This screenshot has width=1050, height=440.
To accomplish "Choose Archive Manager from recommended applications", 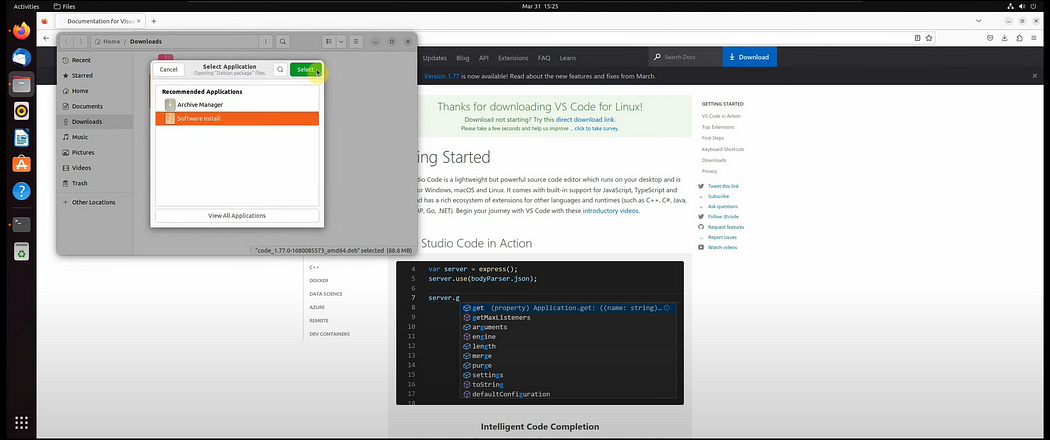I will point(237,104).
